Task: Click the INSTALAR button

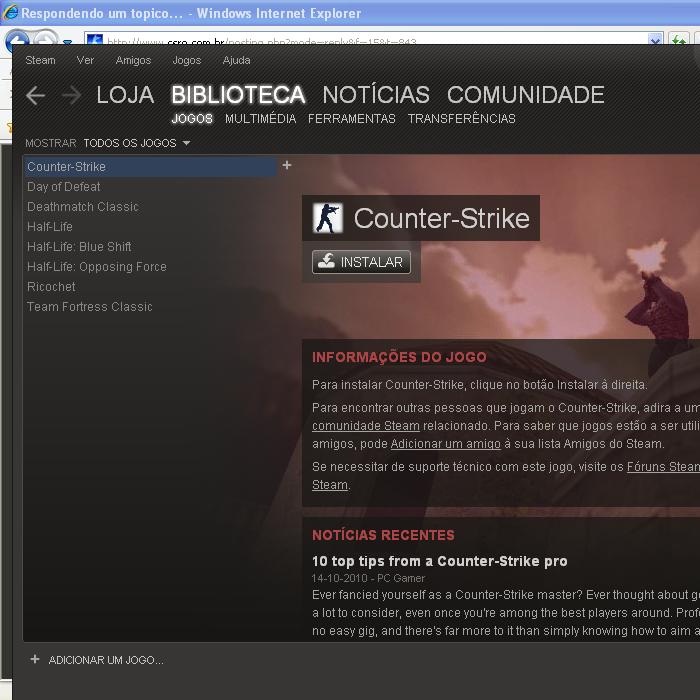Action: pos(361,262)
